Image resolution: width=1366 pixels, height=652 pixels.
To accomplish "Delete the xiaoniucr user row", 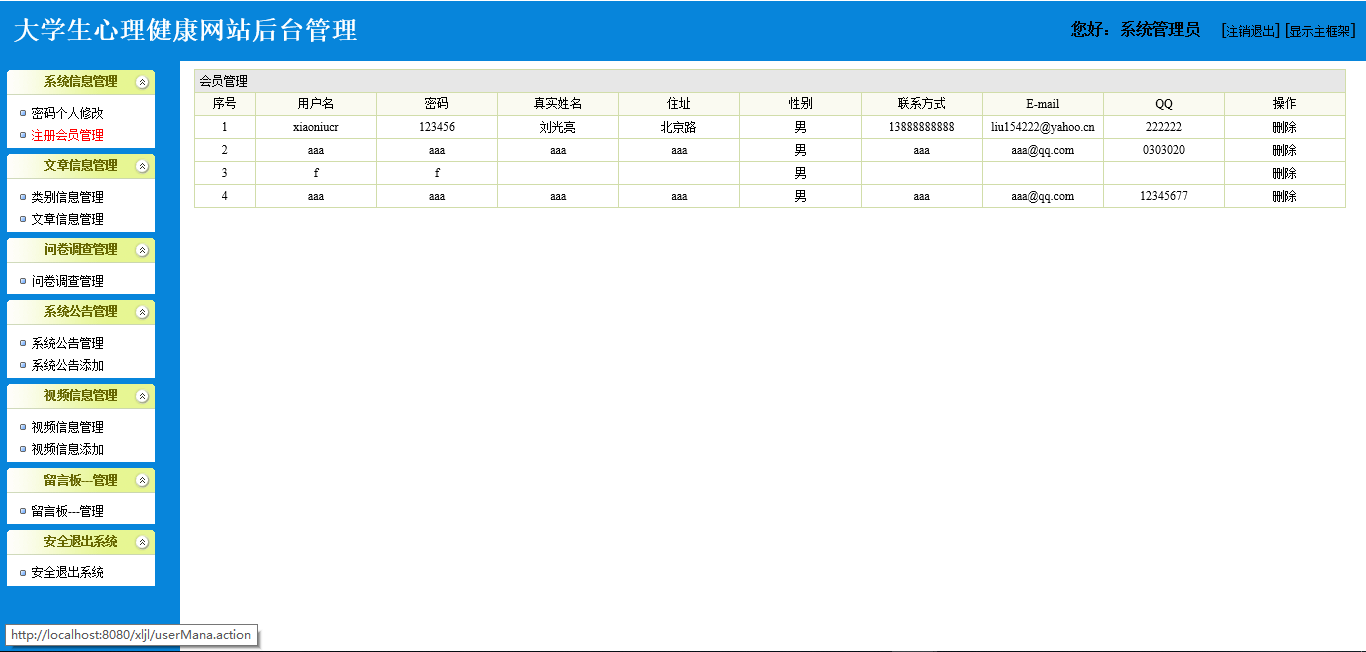I will [x=1284, y=127].
